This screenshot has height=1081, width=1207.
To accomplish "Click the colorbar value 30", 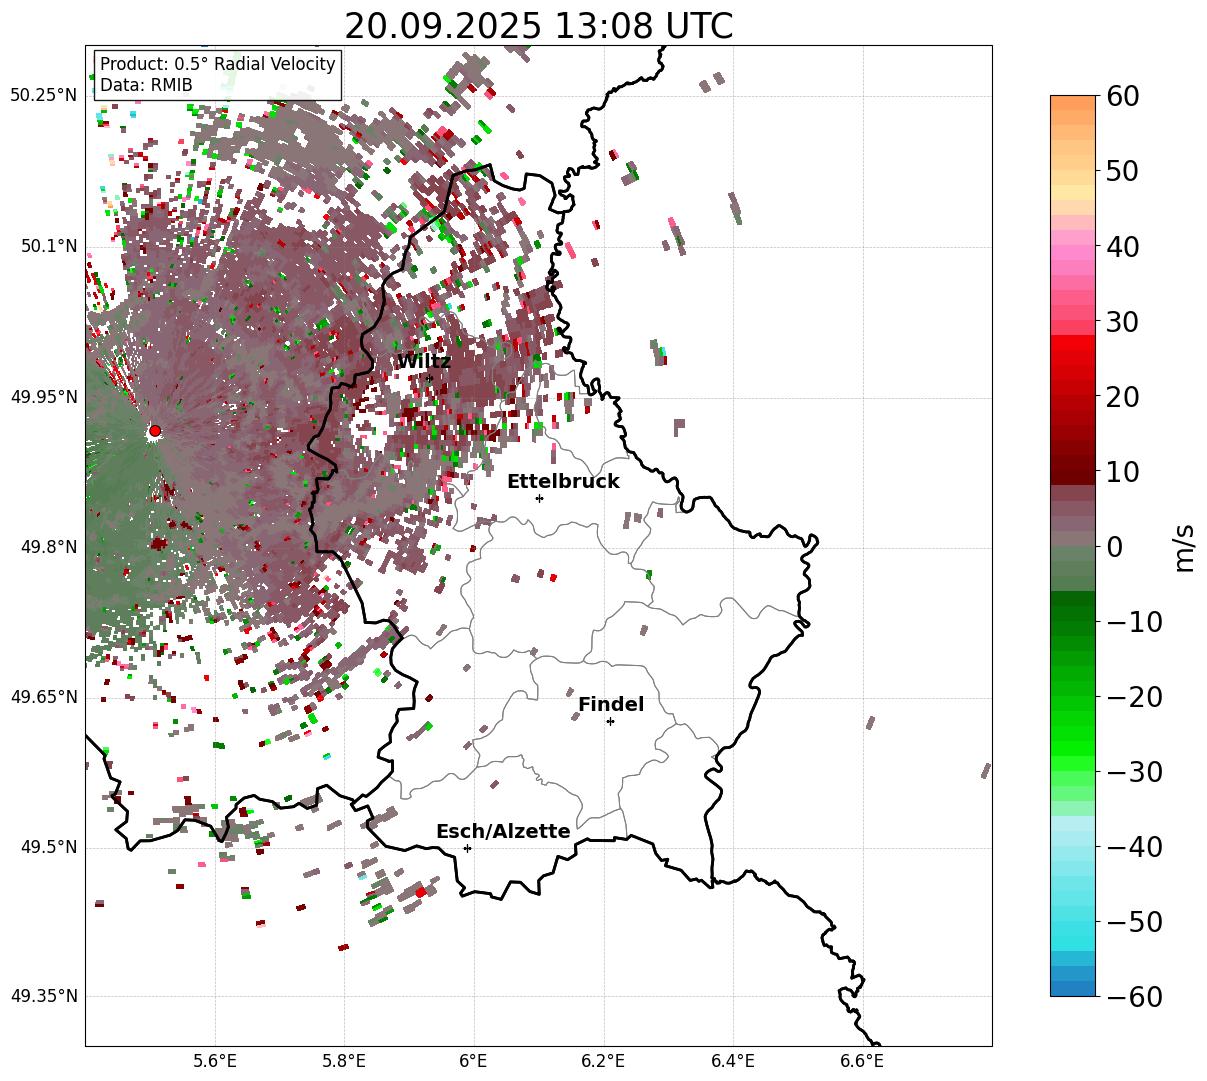I will [x=1123, y=321].
